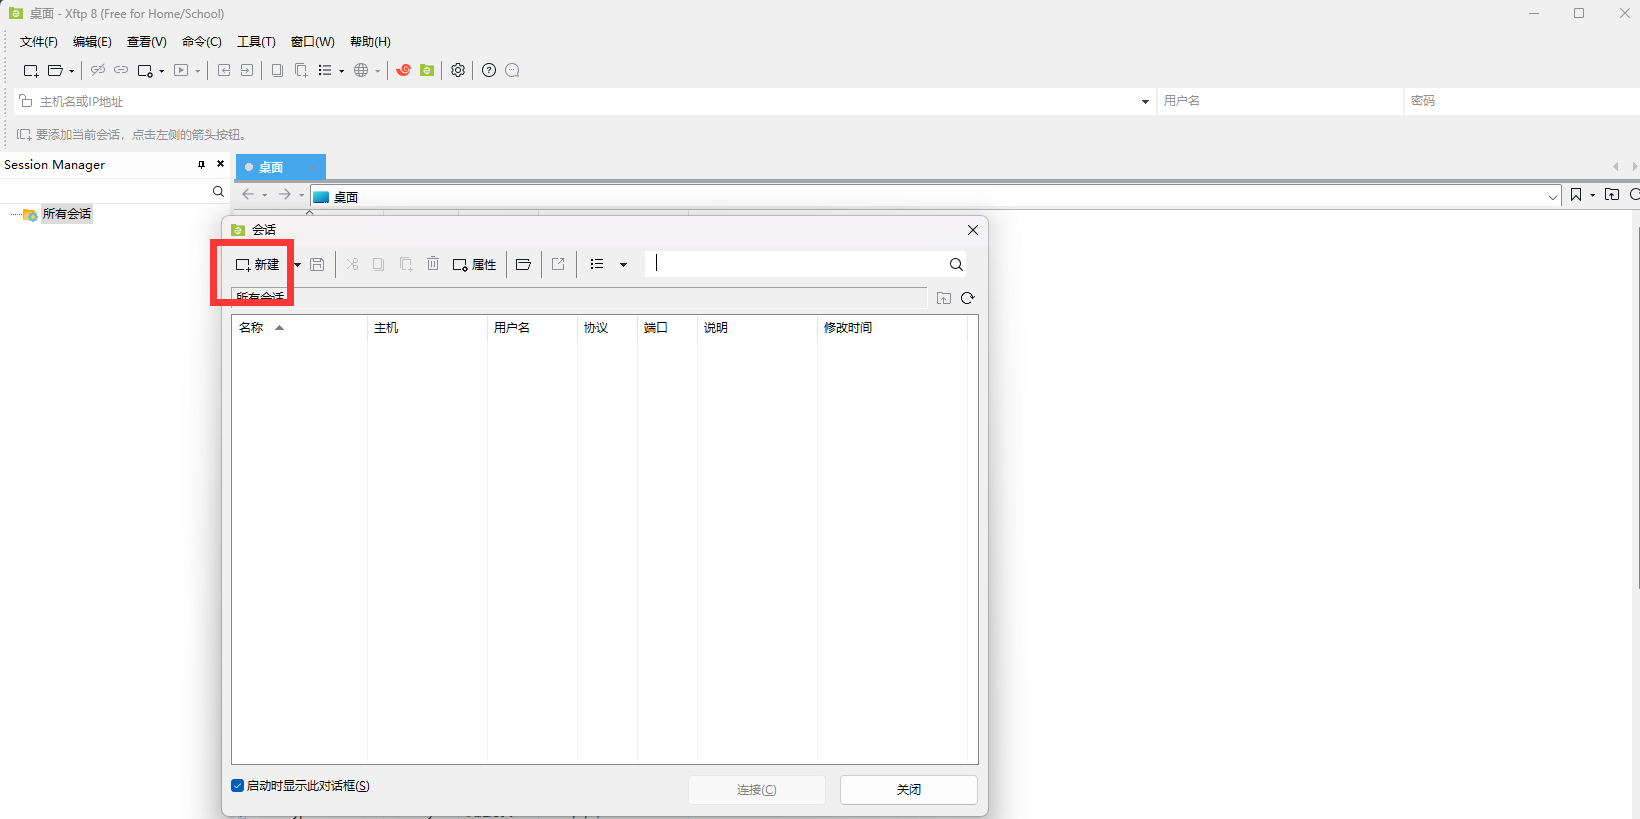1640x819 pixels.
Task: Click 新建 button in the 会话 dialog
Action: [258, 265]
